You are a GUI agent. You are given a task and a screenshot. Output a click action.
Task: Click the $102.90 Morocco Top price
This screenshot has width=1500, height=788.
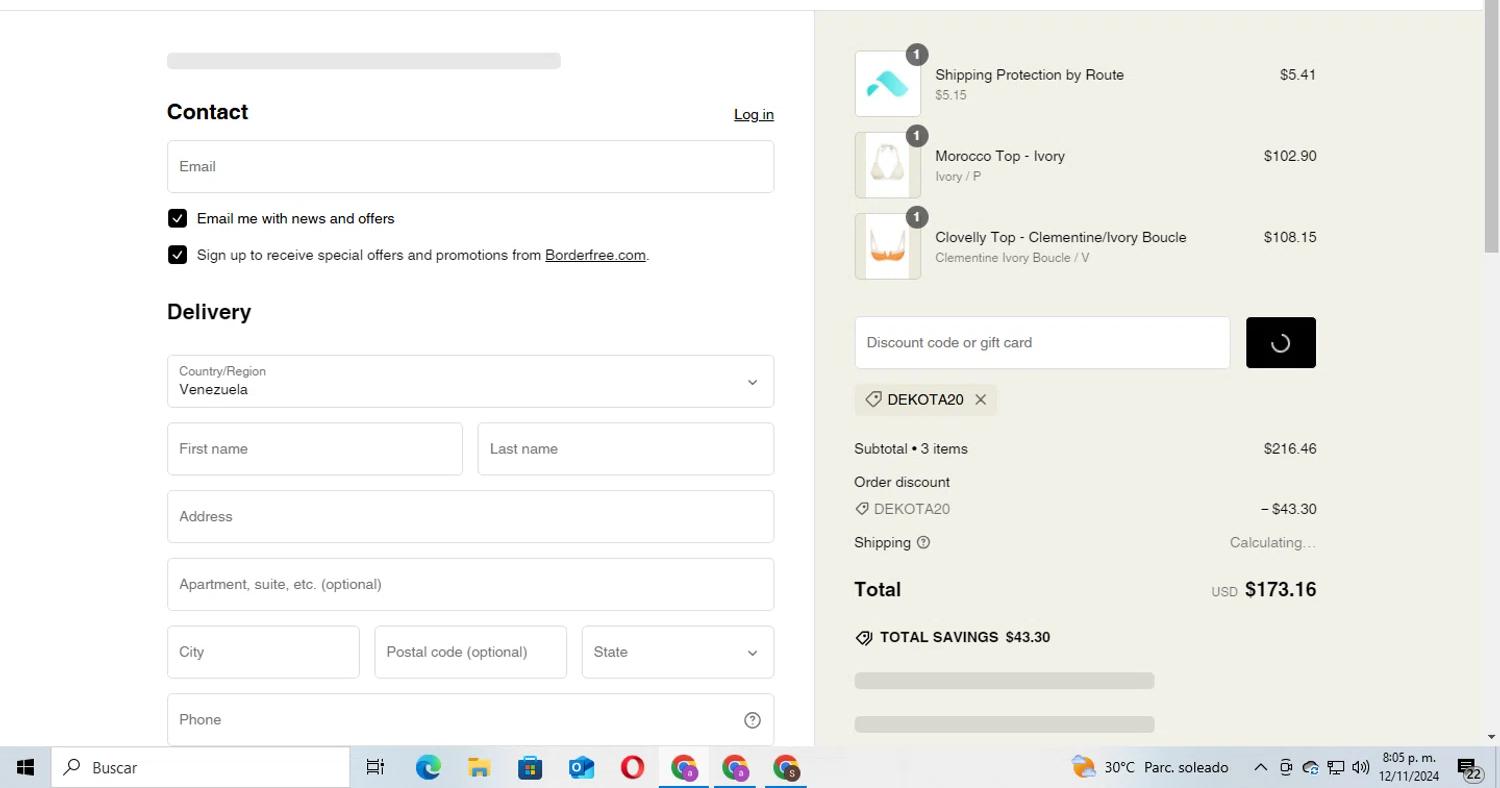click(x=1290, y=156)
